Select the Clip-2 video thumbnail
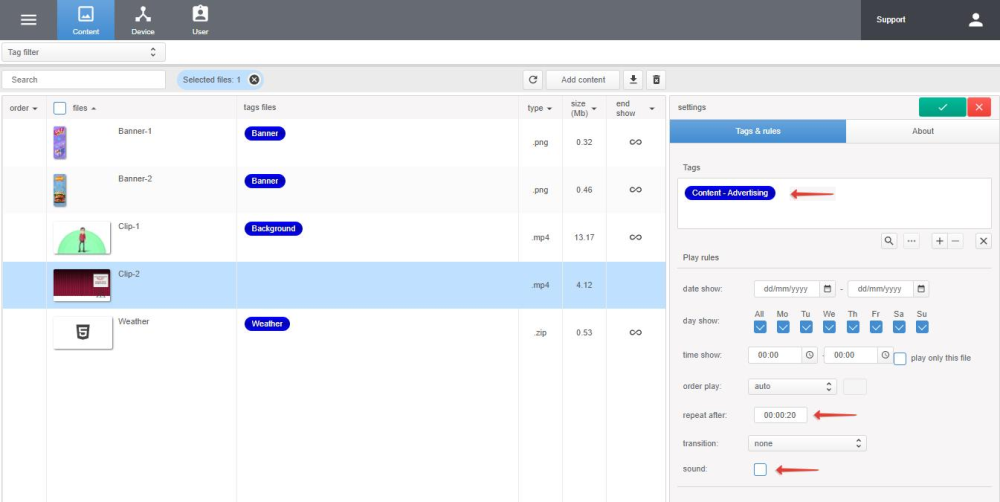The image size is (1000, 502). pos(82,285)
